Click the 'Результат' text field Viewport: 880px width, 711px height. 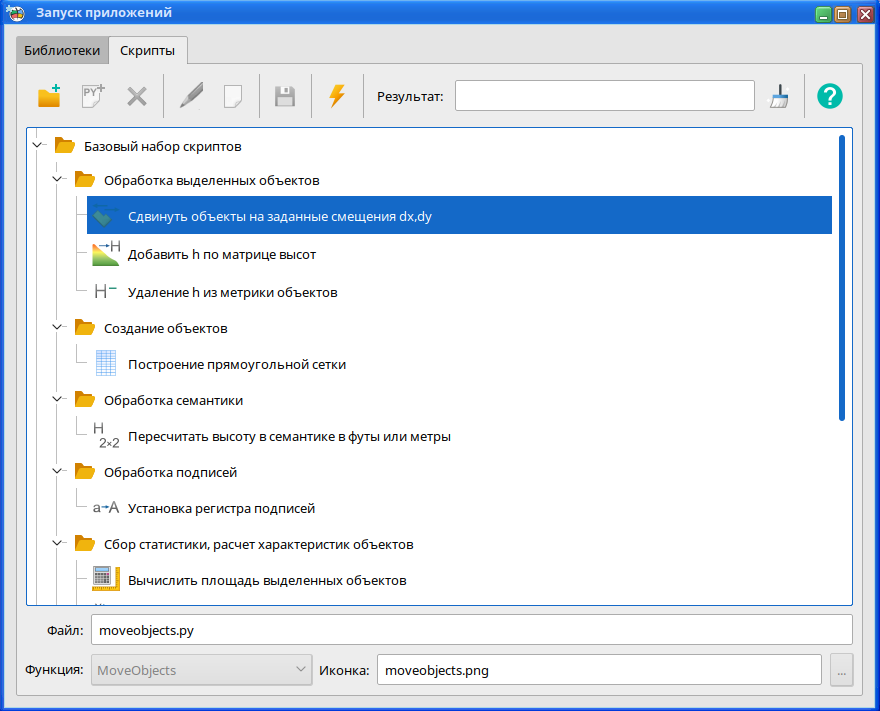click(604, 96)
